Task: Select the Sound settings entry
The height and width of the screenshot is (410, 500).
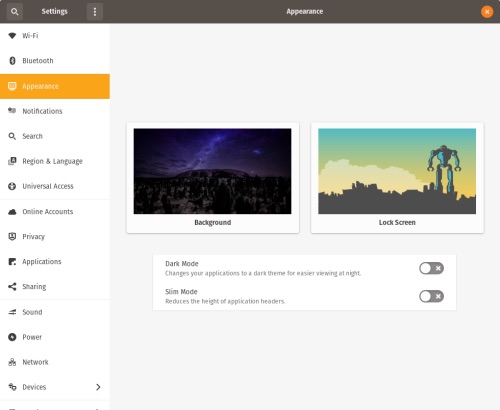Action: click(55, 312)
